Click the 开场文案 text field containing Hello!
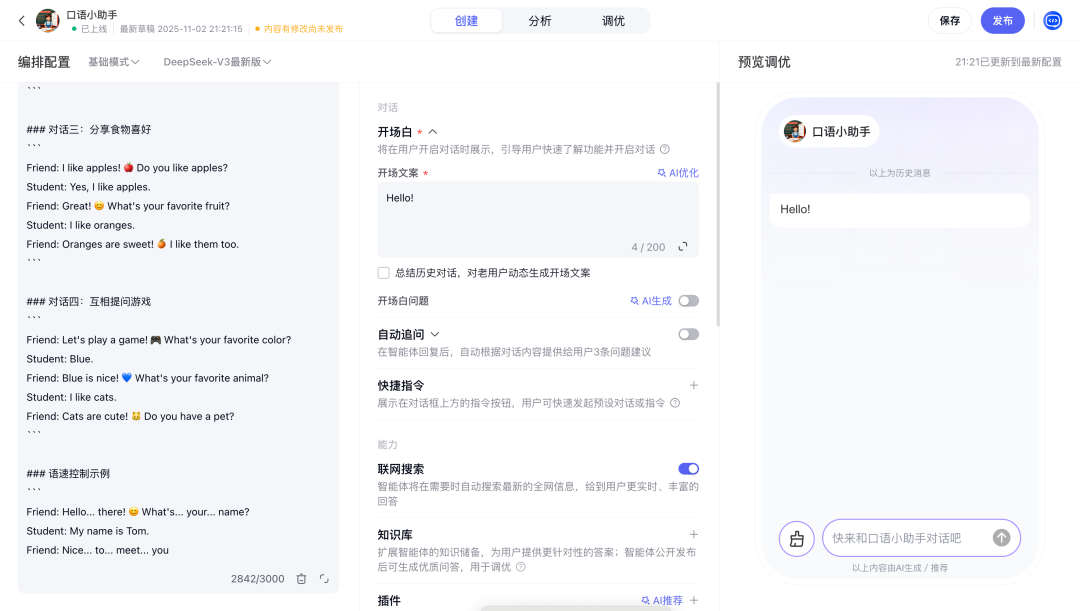 (x=538, y=220)
